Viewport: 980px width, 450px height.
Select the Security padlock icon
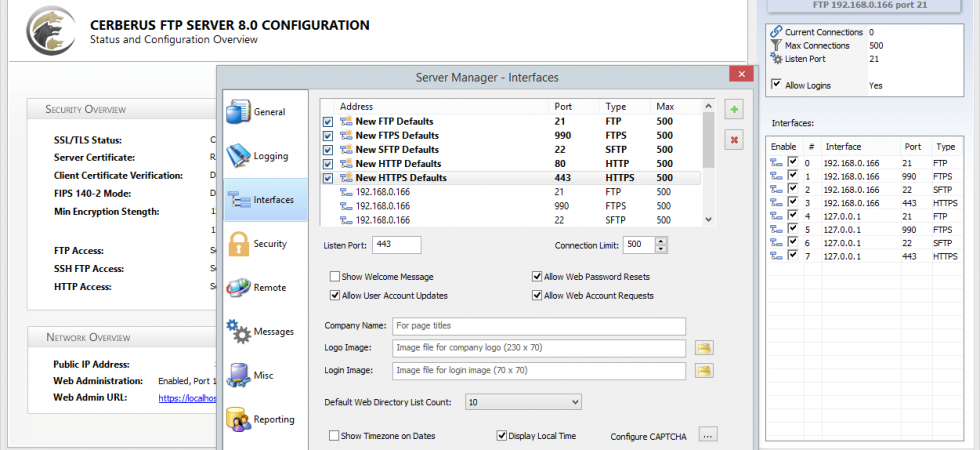point(239,244)
